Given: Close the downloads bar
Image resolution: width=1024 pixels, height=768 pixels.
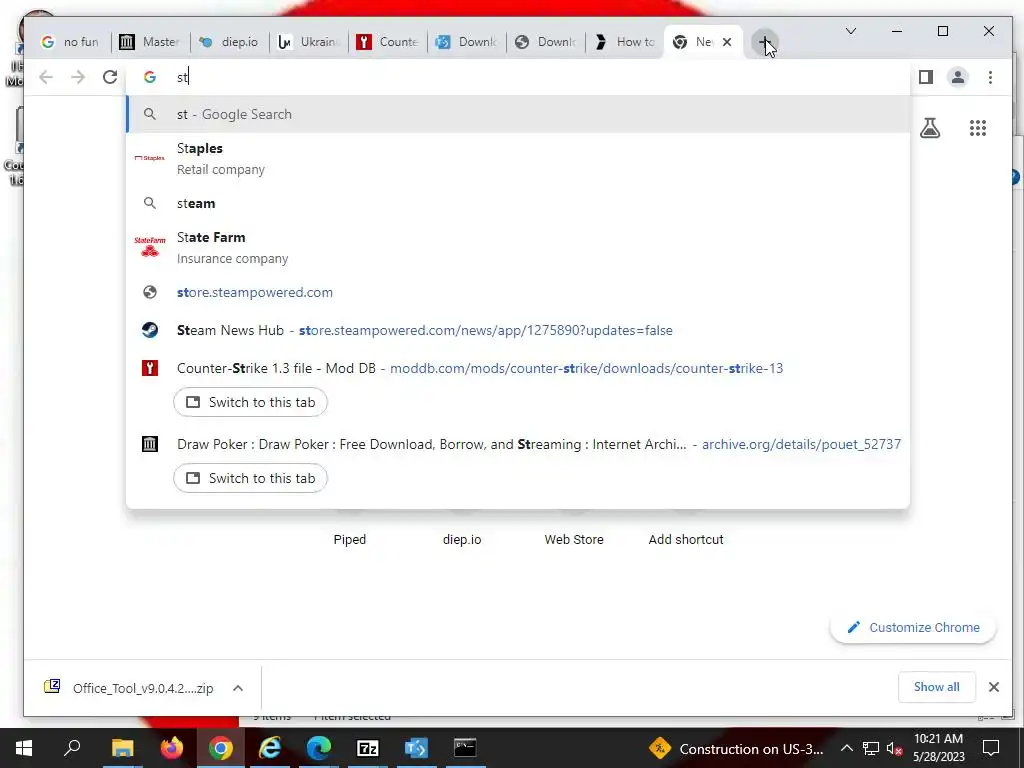Looking at the screenshot, I should pyautogui.click(x=993, y=687).
